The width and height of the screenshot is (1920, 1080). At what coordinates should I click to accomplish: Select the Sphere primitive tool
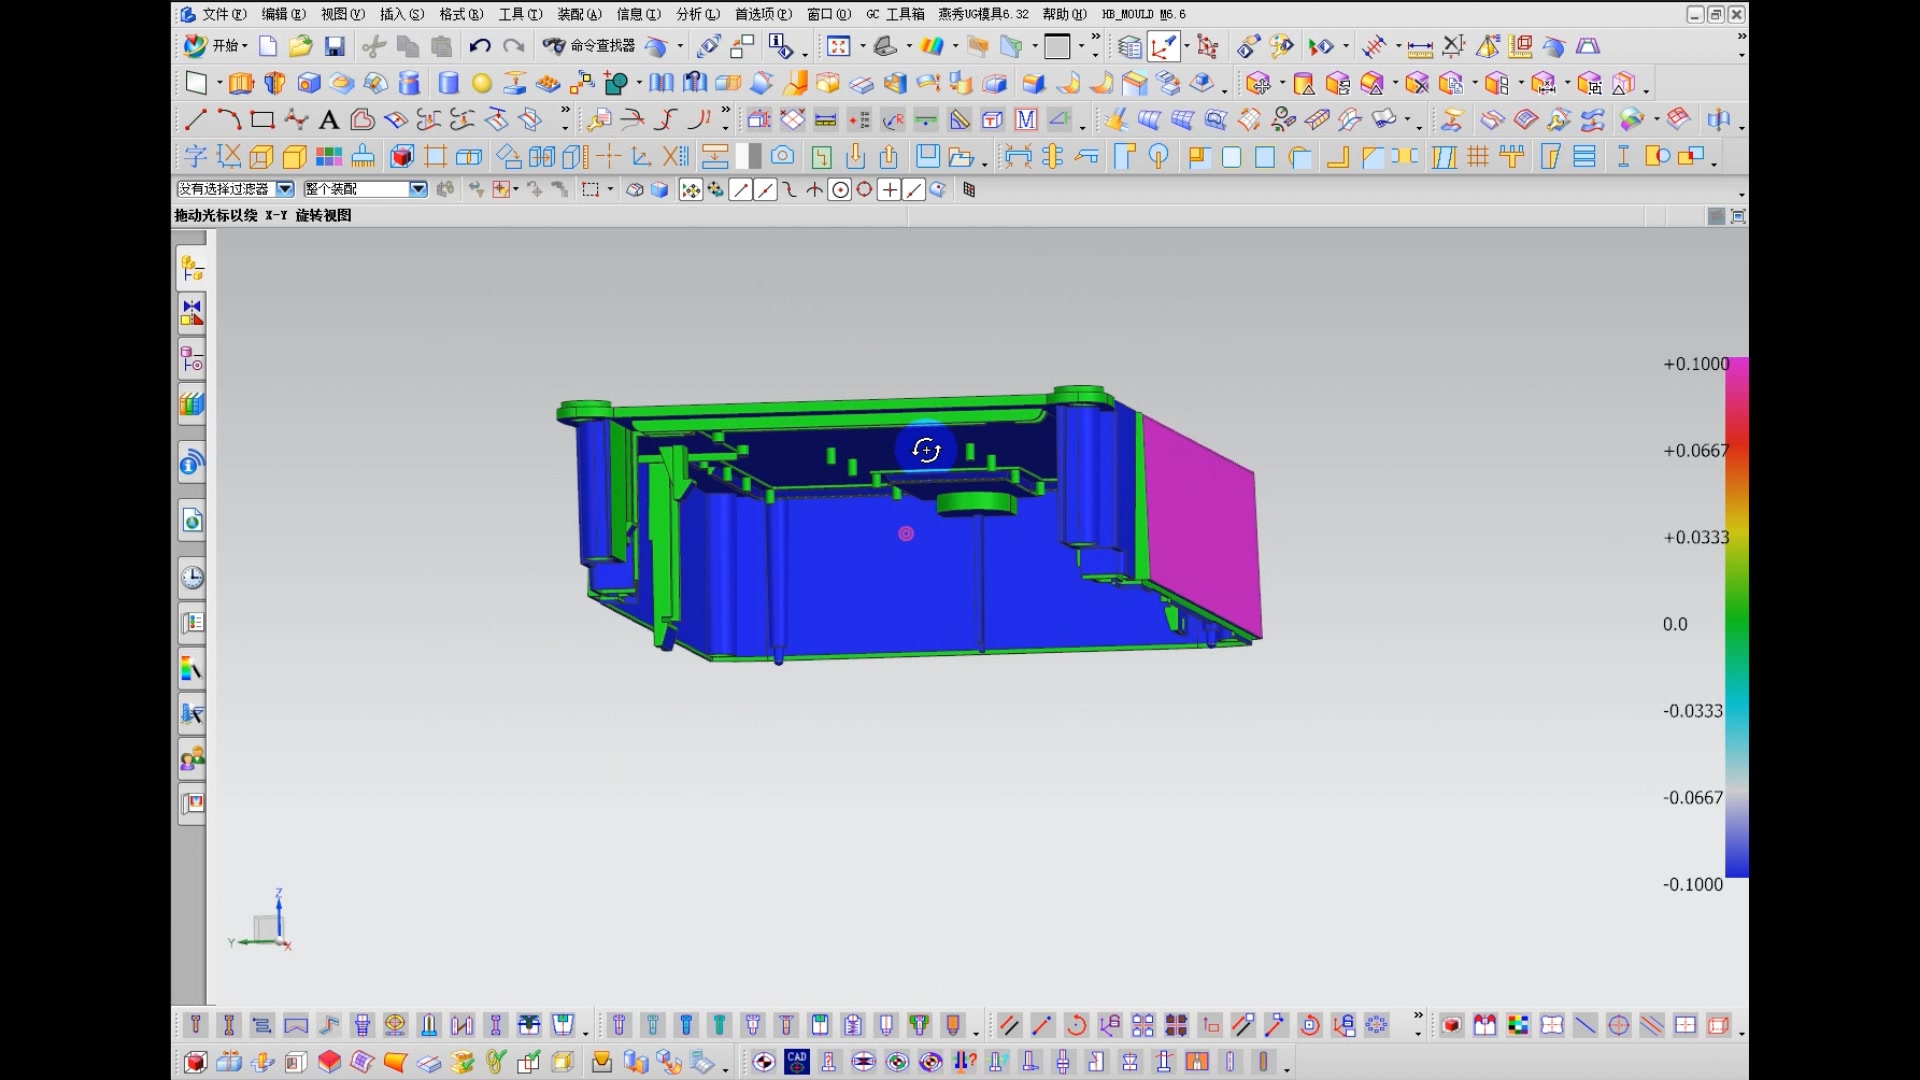pyautogui.click(x=481, y=83)
